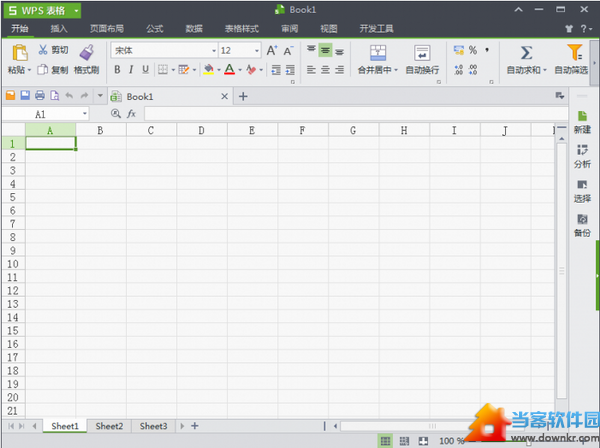Click the Paste icon
Viewport: 600px width, 448px height.
(20, 53)
